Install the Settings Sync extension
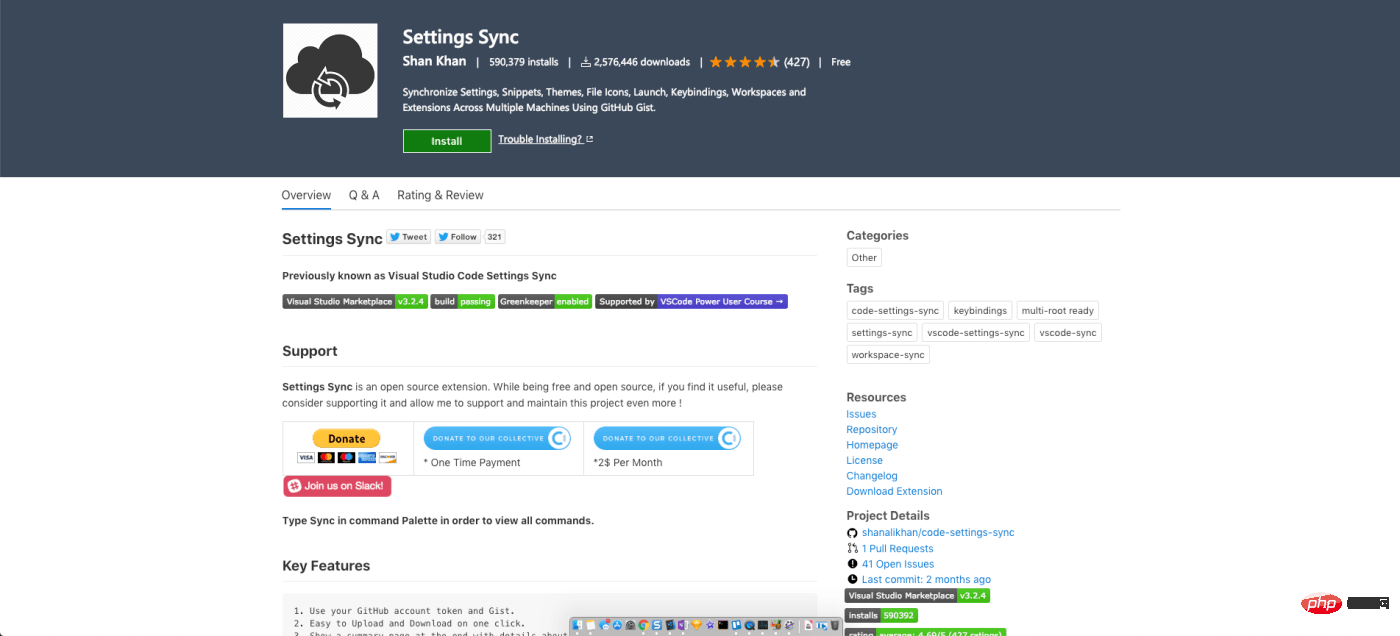Screen dimensions: 1400x636 [447, 141]
